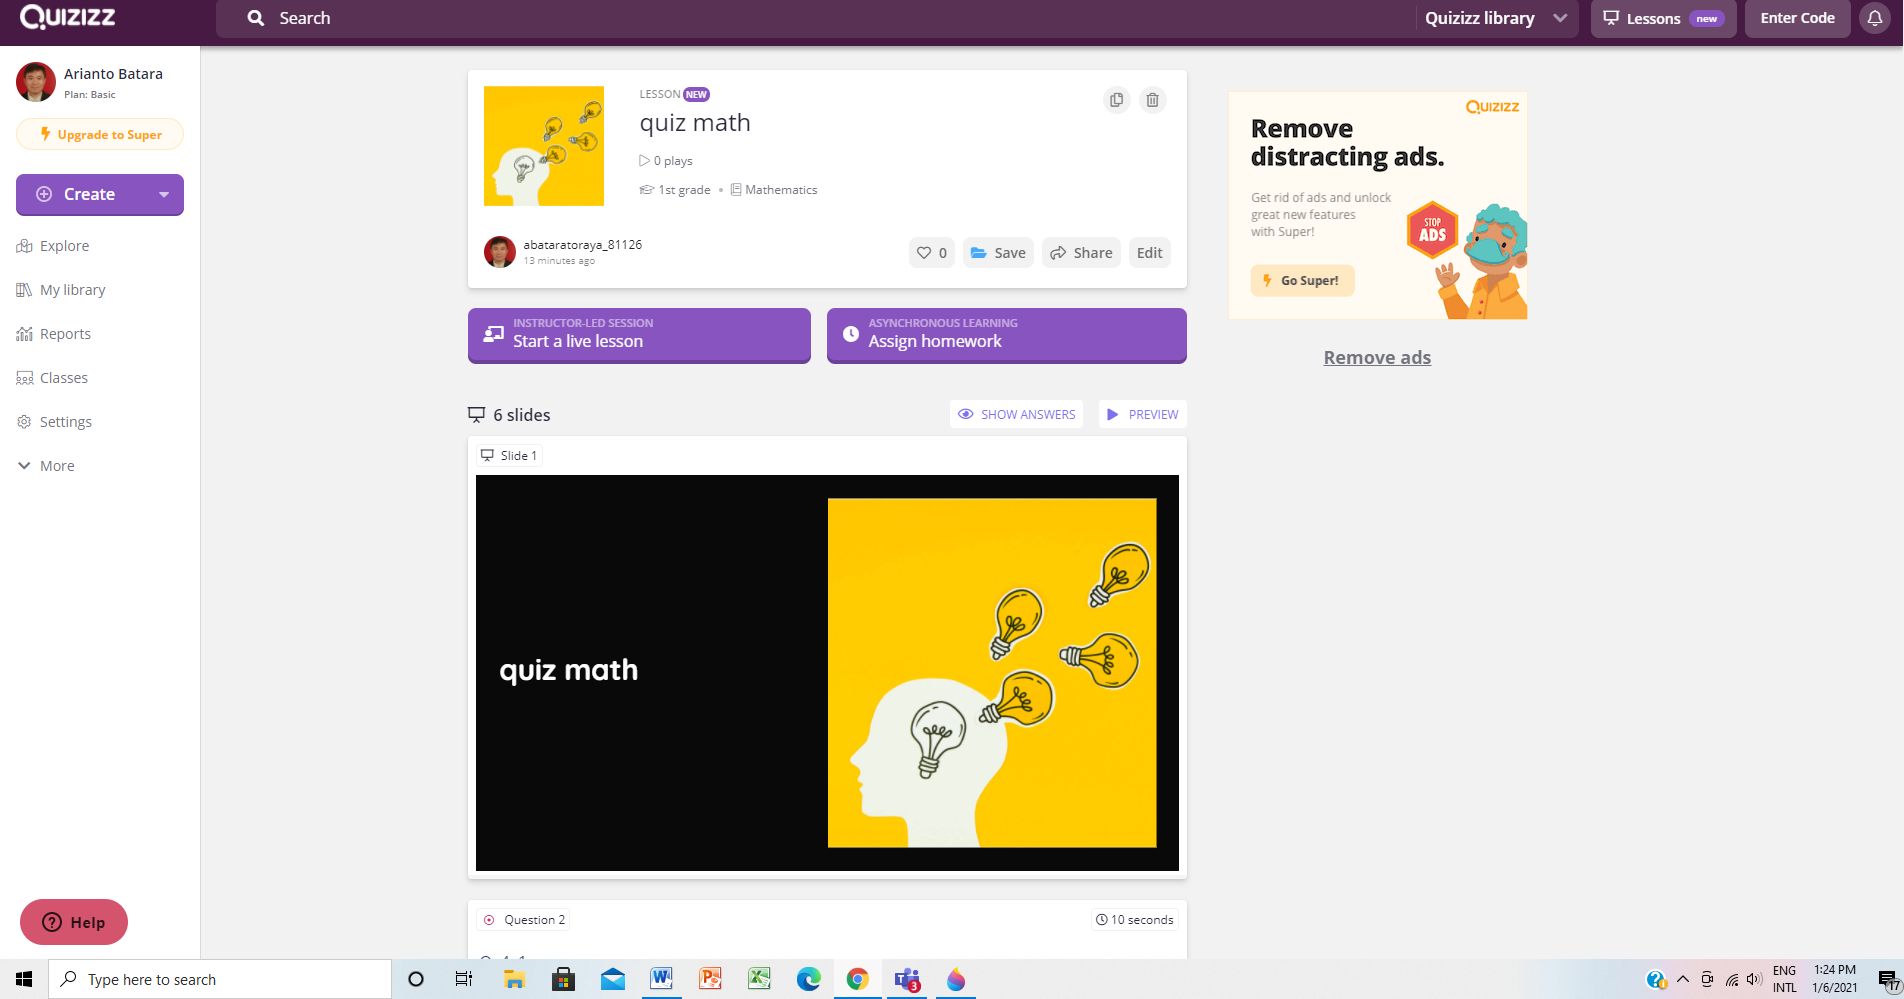Click the Question 2 label
1904x999 pixels.
pyautogui.click(x=524, y=920)
